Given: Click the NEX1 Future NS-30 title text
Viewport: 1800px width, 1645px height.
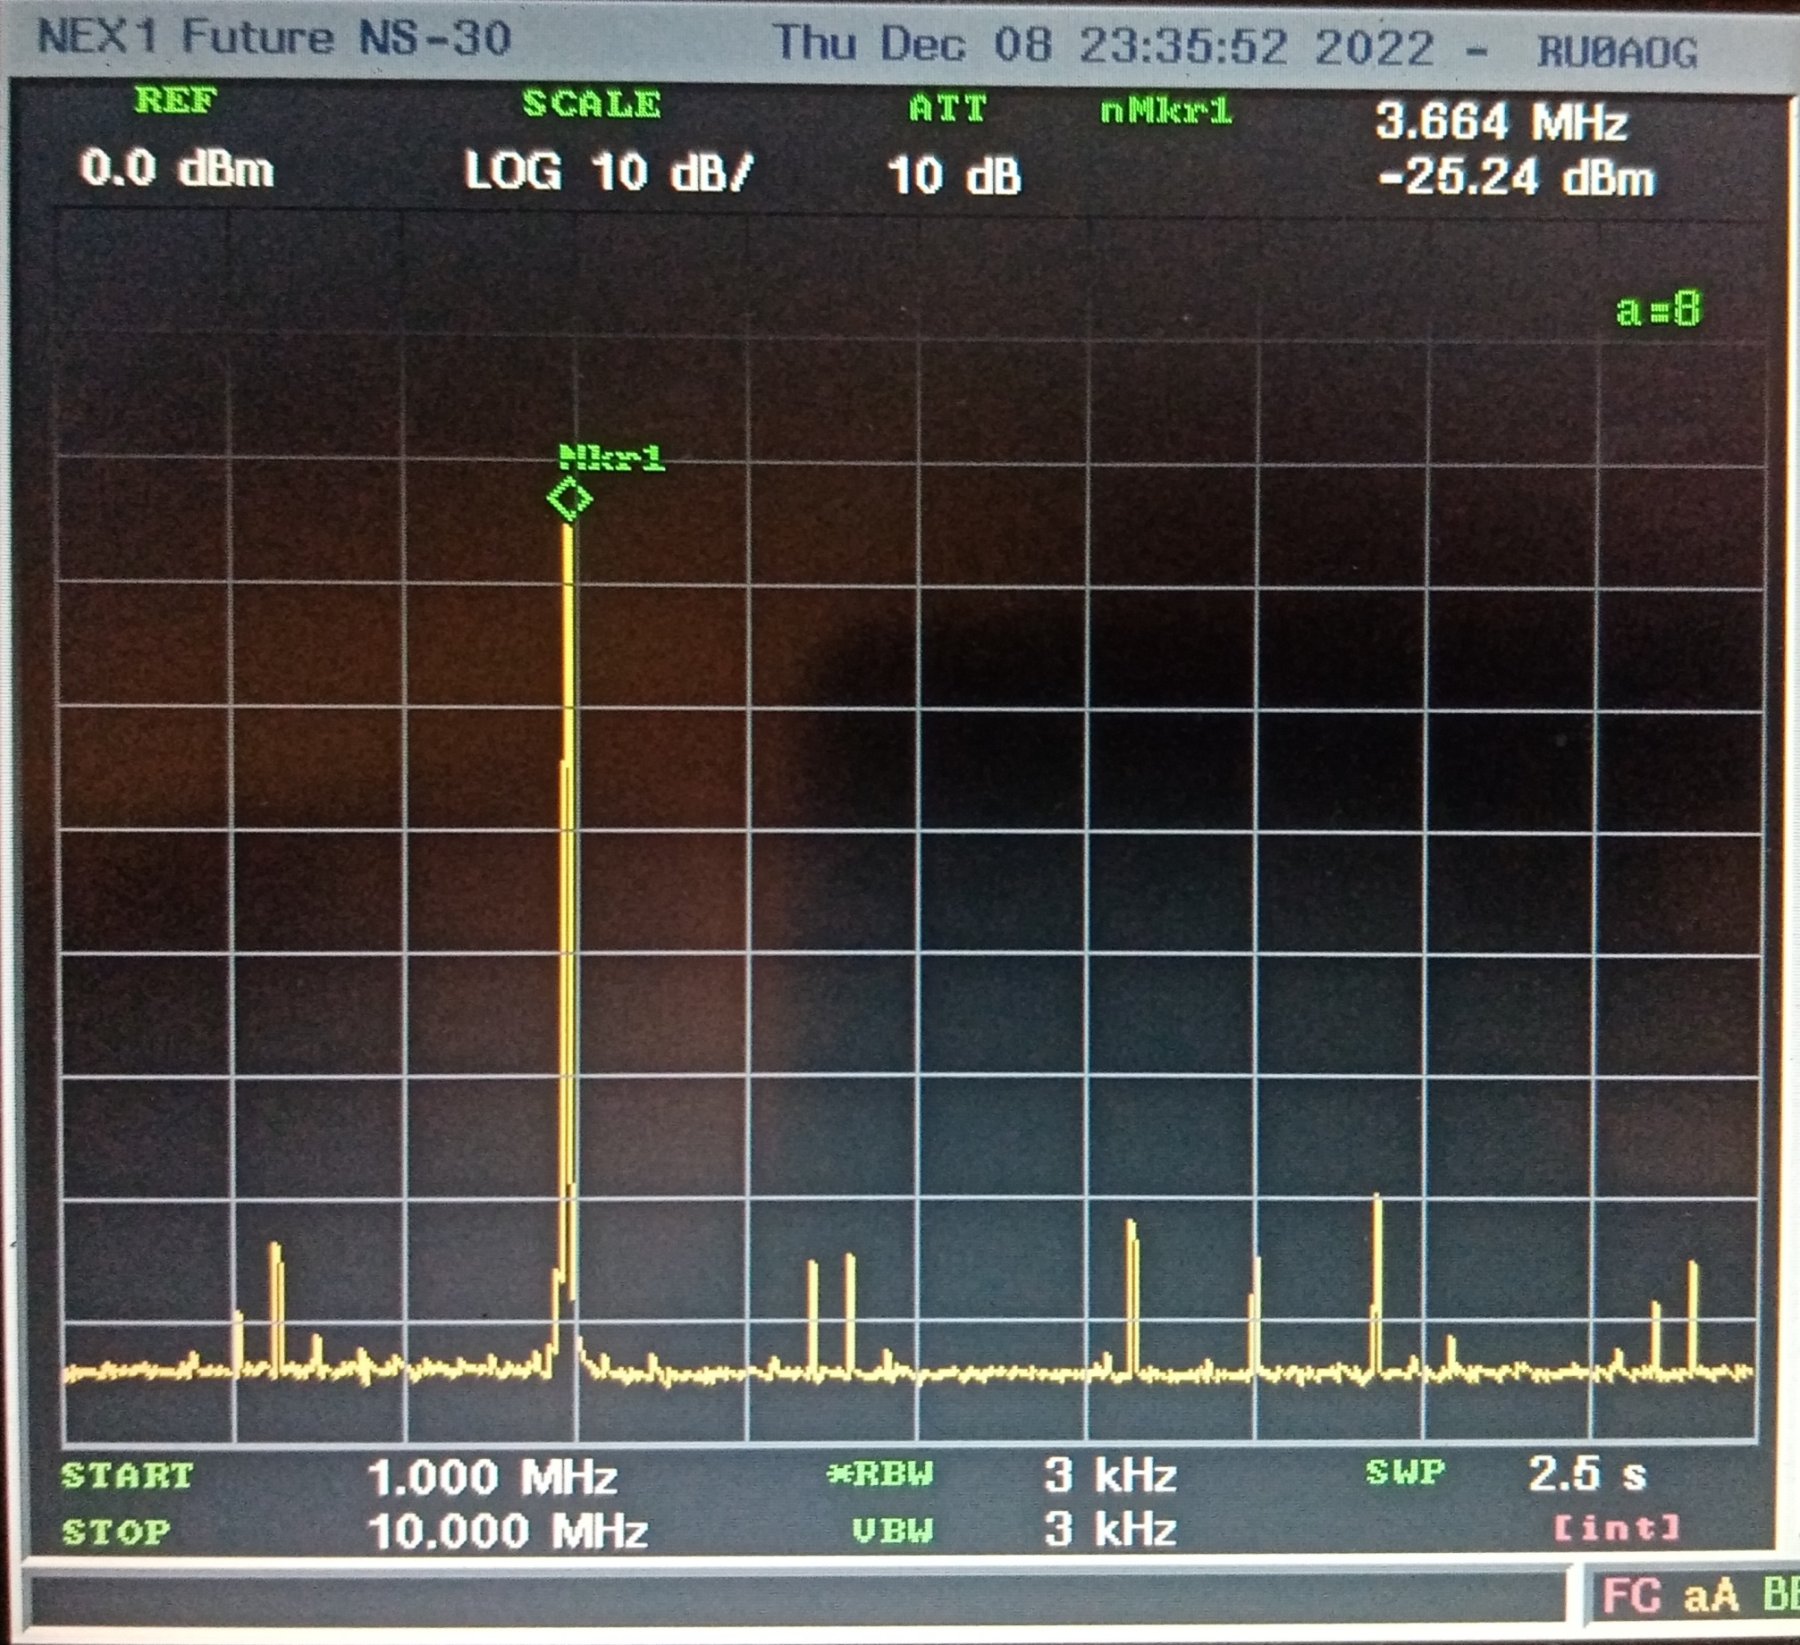Looking at the screenshot, I should 274,38.
